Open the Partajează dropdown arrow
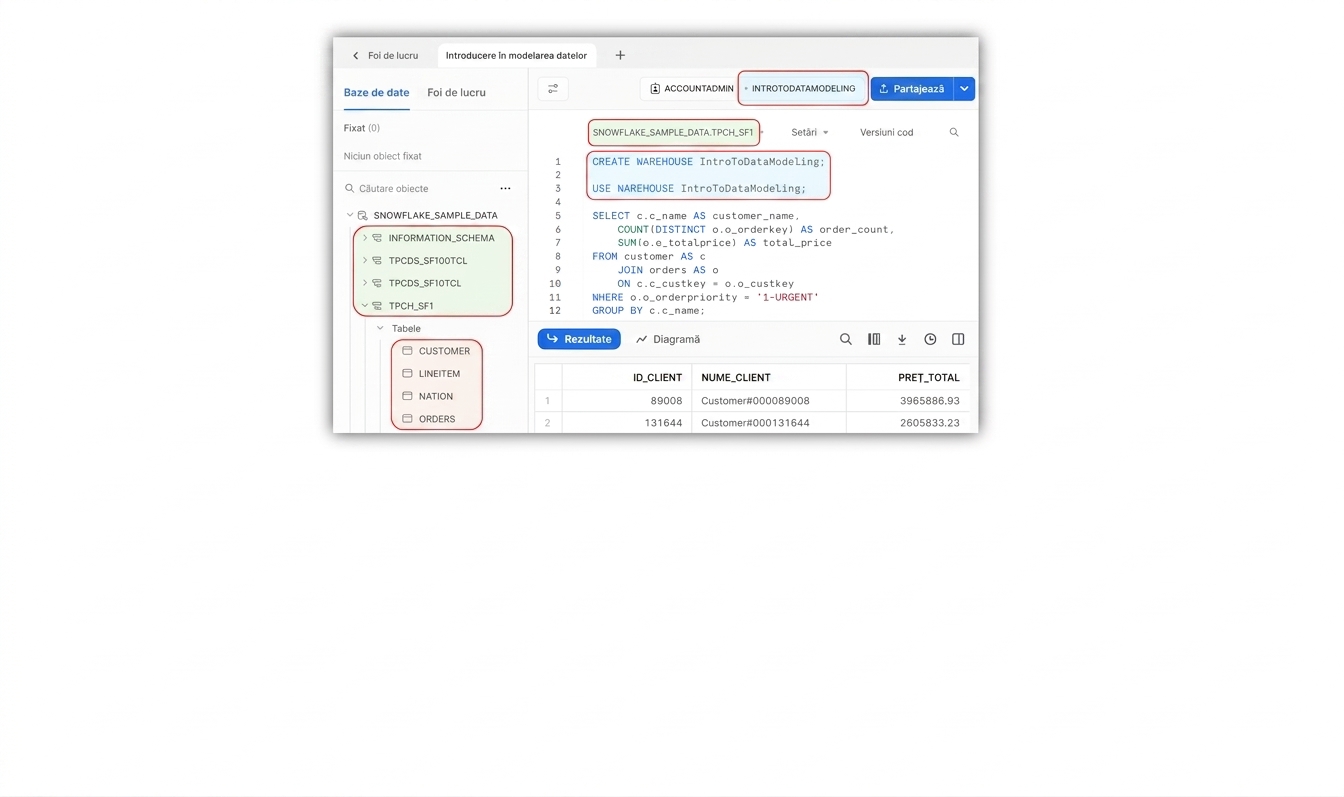The width and height of the screenshot is (1344, 797). [964, 89]
